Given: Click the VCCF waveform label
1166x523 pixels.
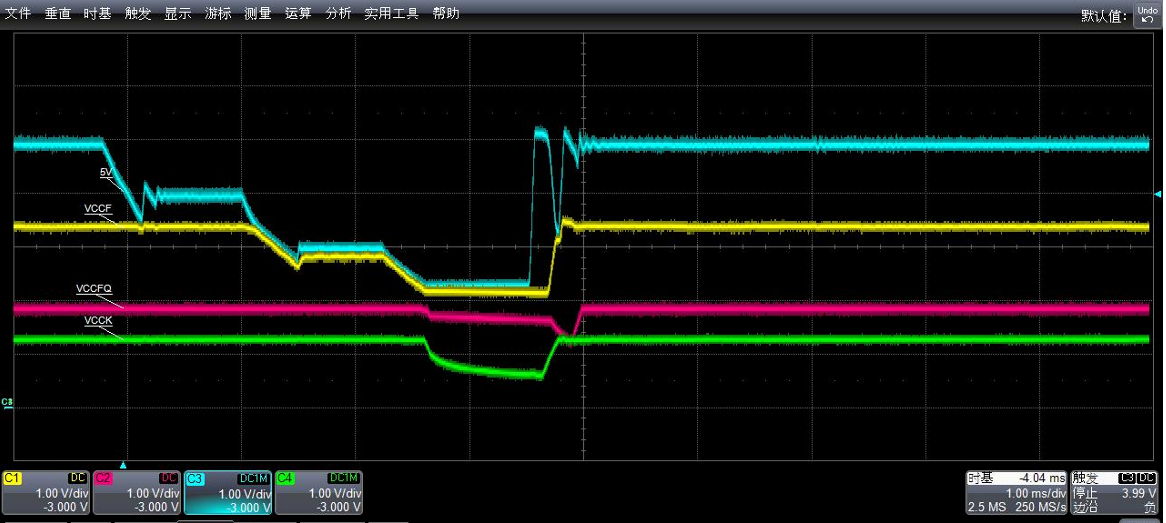Looking at the screenshot, I should [x=98, y=209].
